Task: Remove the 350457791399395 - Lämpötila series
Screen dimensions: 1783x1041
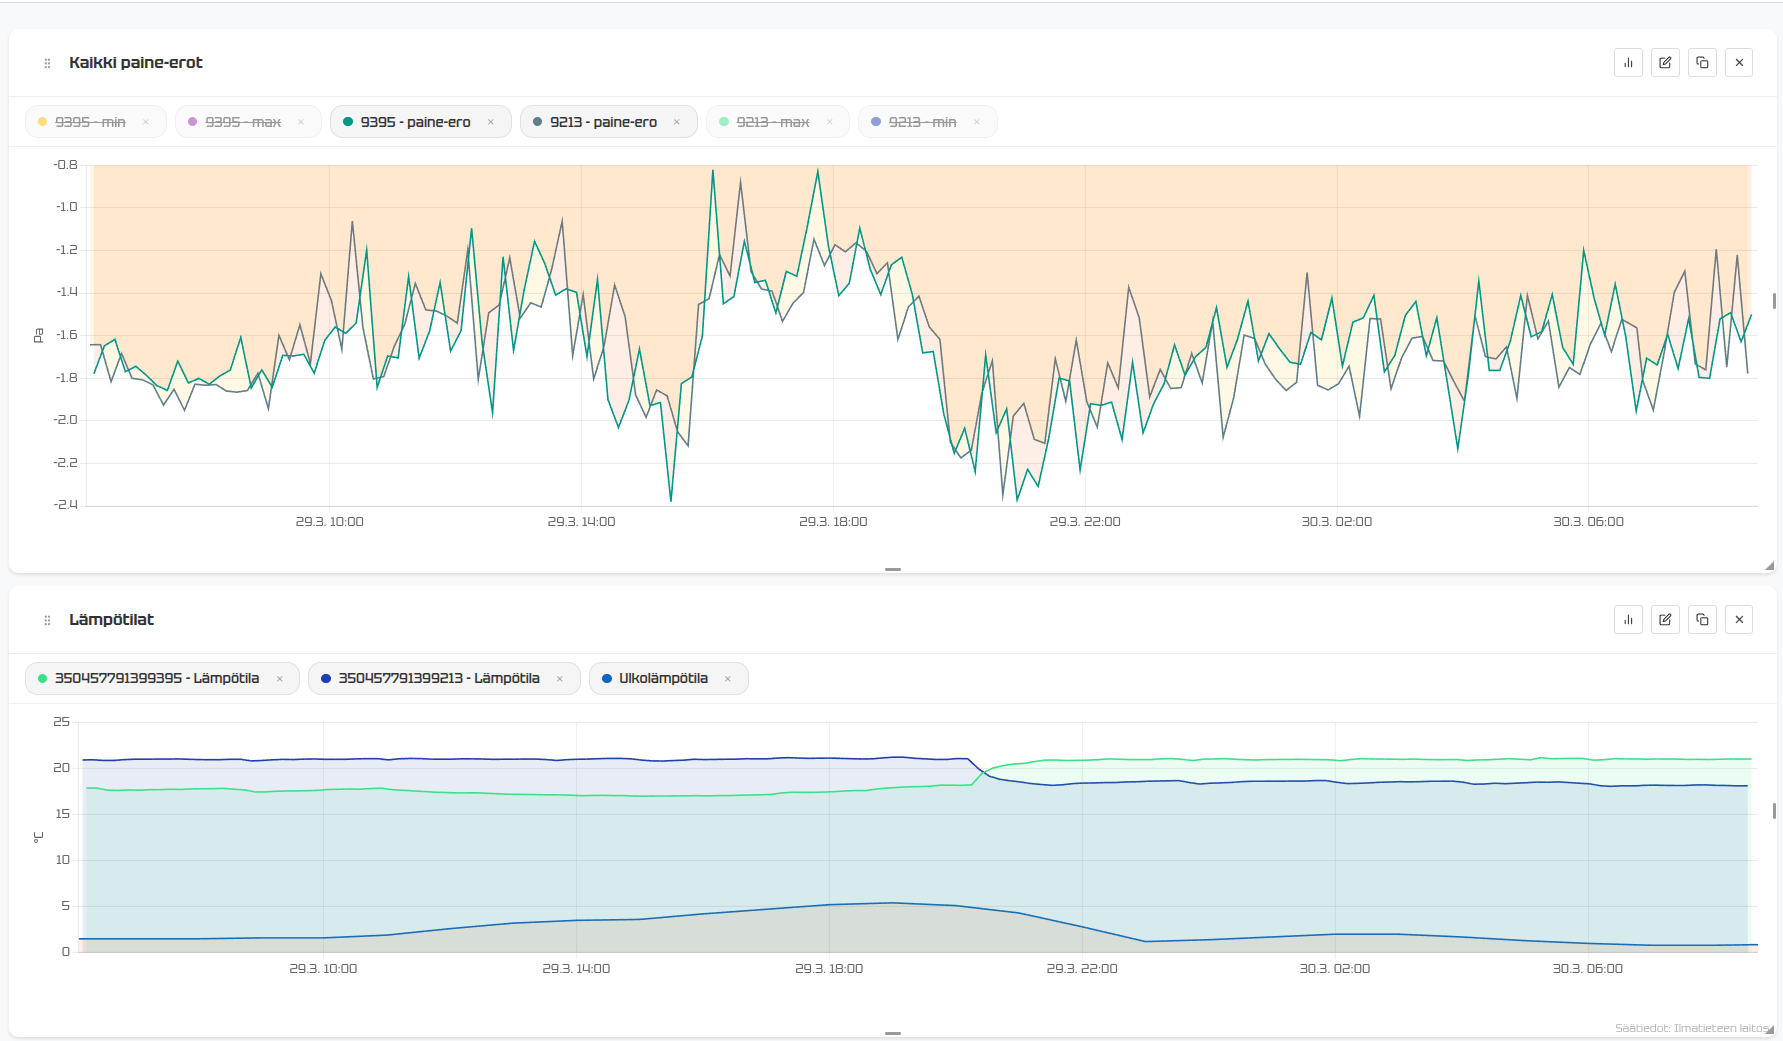Action: pyautogui.click(x=280, y=679)
